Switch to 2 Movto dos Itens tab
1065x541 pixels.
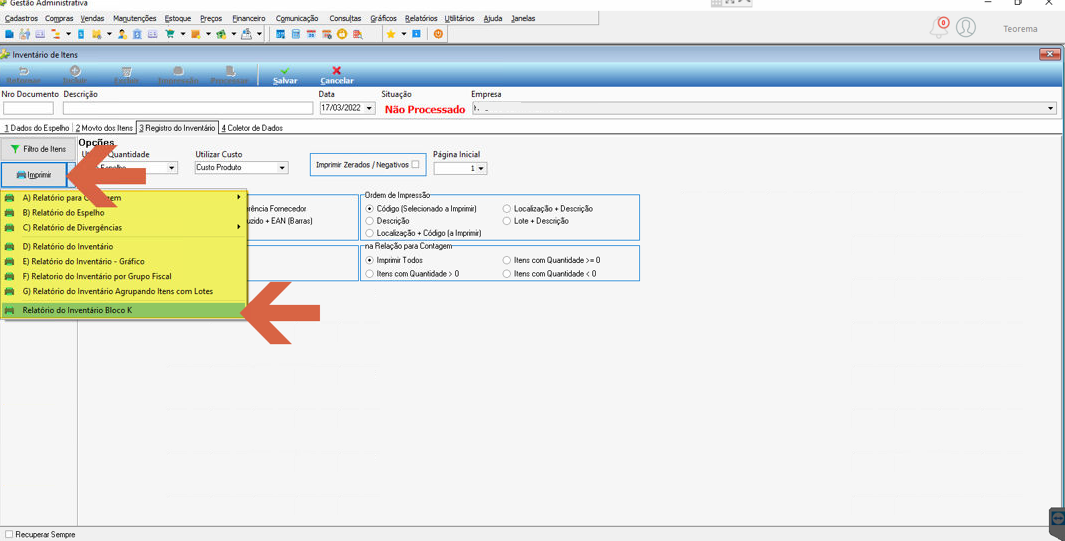tap(104, 128)
